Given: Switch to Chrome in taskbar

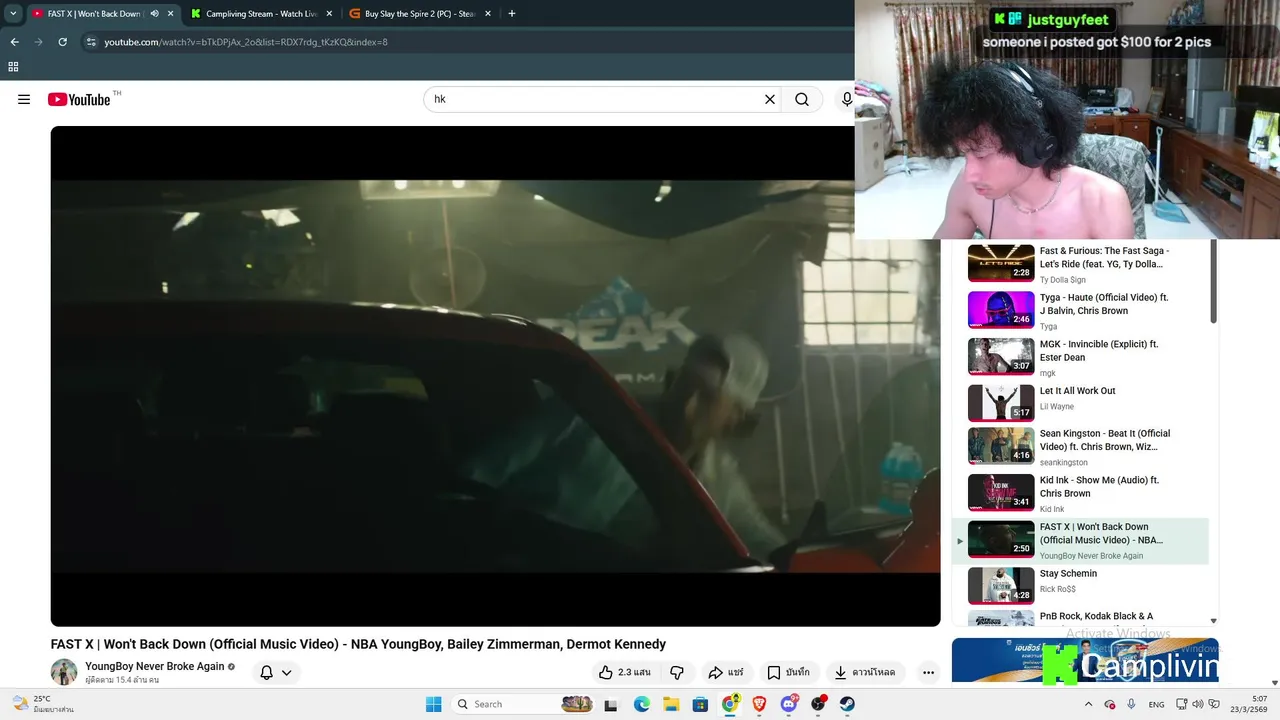Looking at the screenshot, I should coord(730,704).
